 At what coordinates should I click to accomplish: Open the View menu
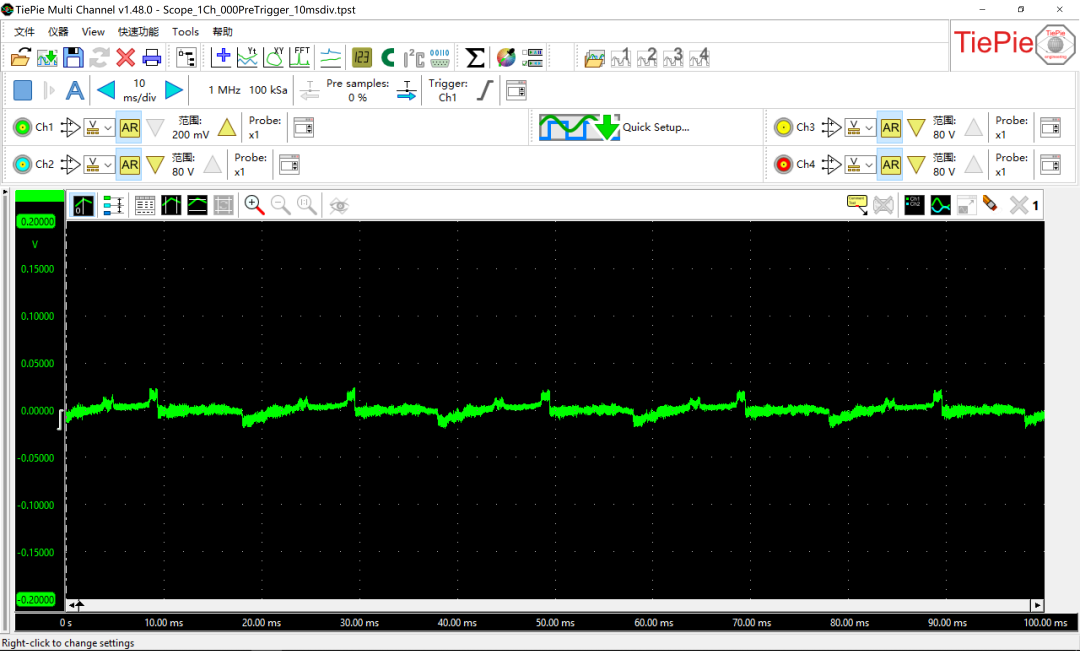pos(93,32)
